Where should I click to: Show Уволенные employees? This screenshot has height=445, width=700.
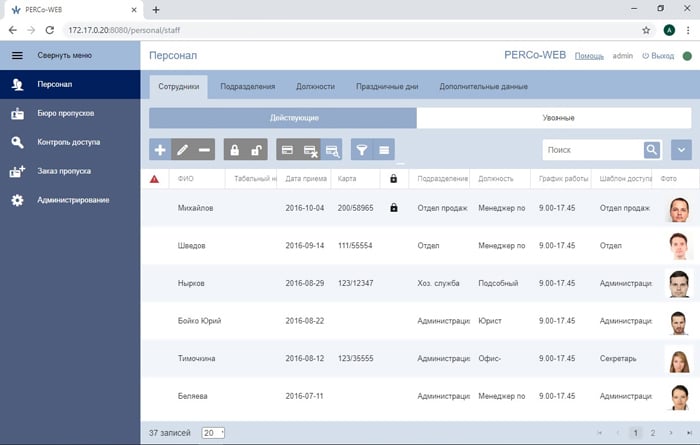554,118
